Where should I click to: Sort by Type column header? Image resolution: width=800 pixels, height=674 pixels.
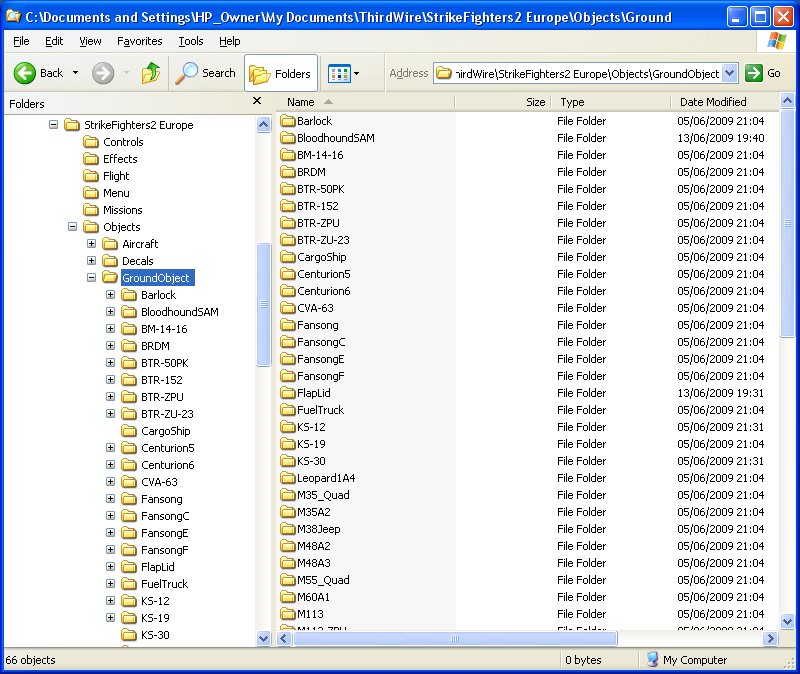(x=611, y=102)
